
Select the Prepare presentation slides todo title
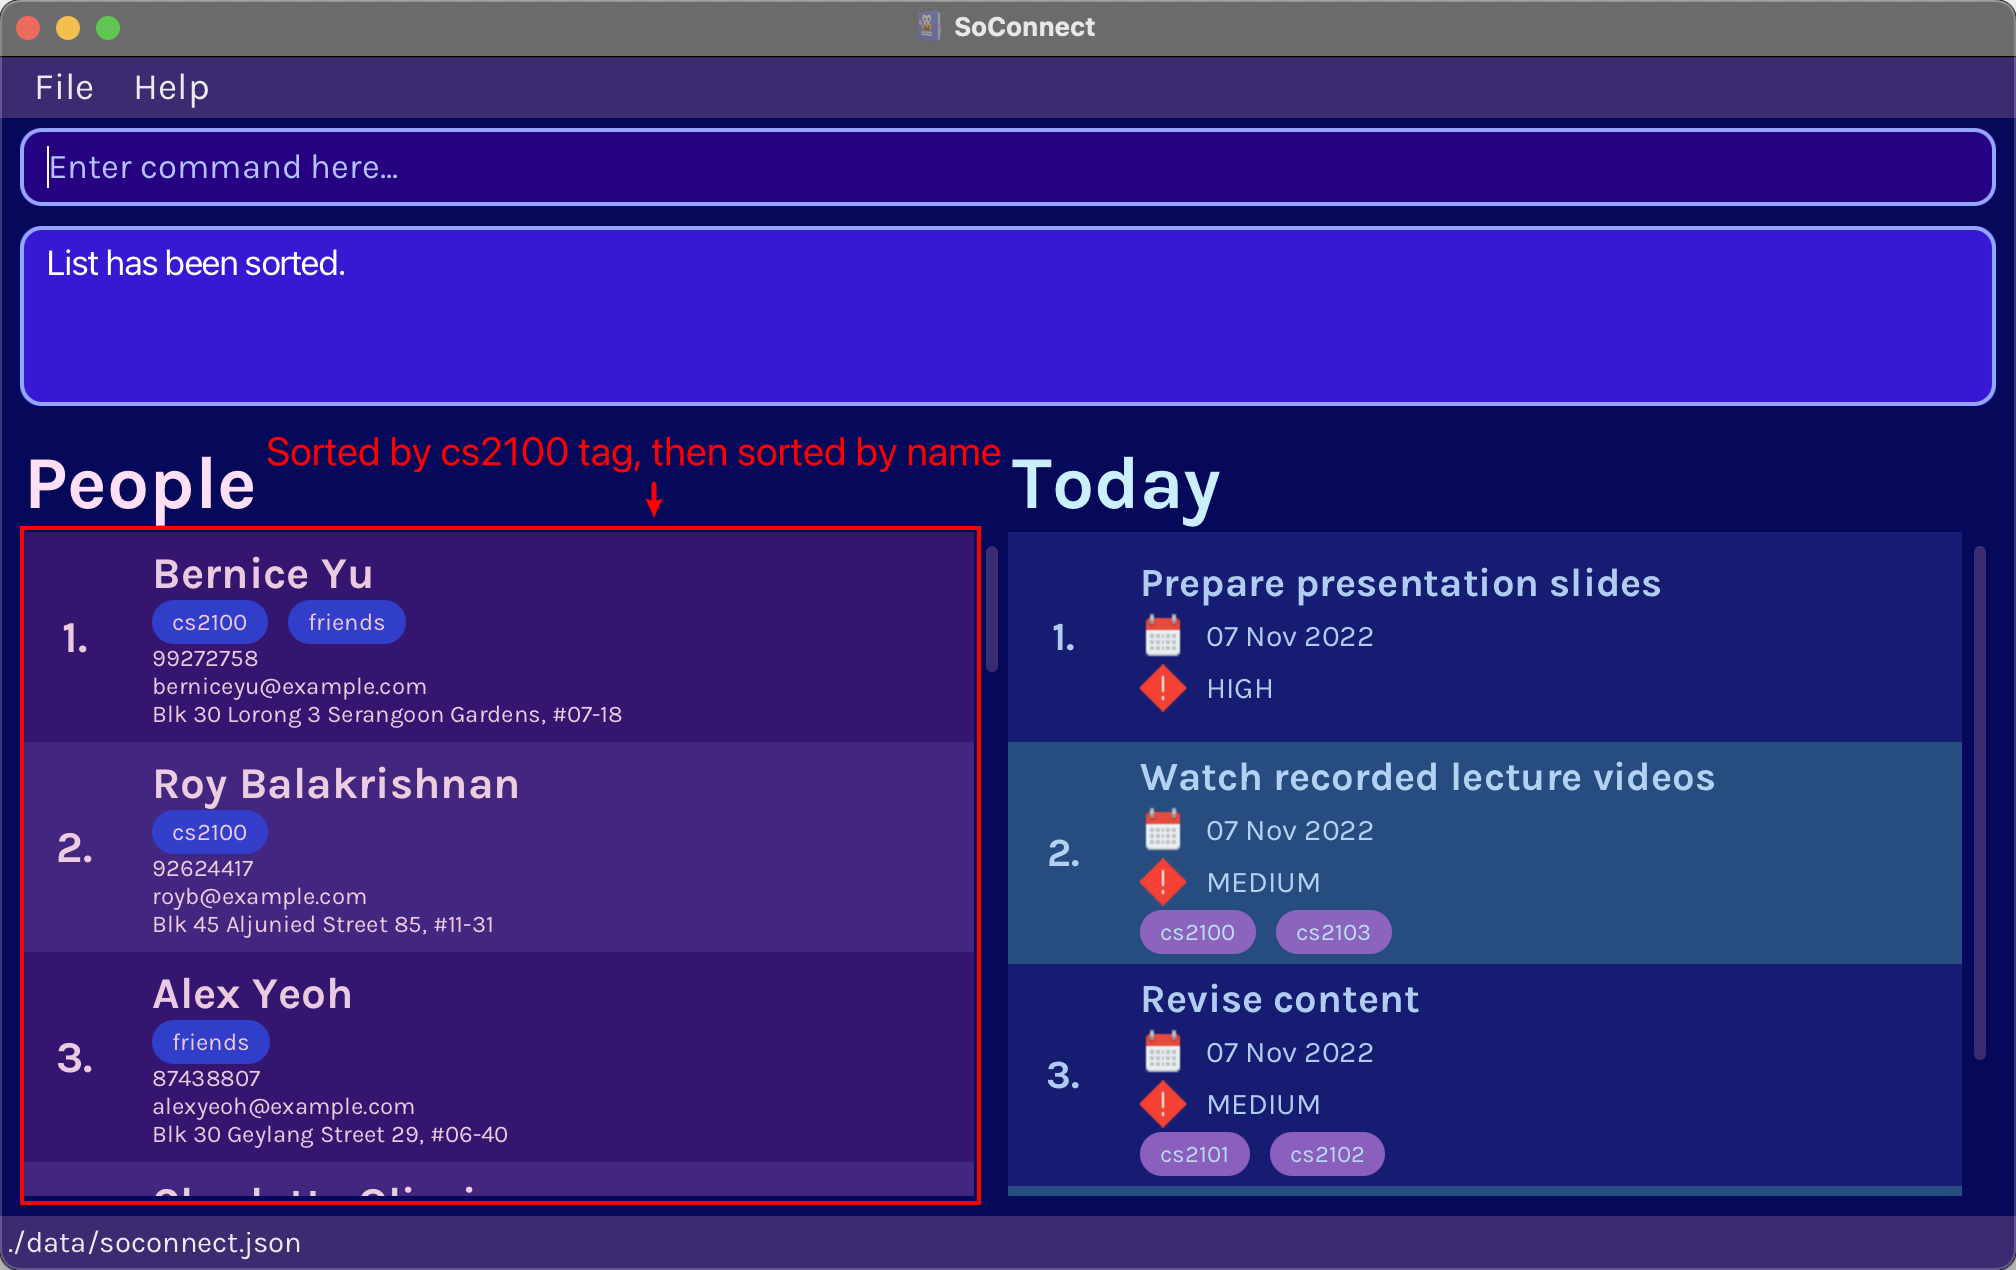(x=1401, y=584)
